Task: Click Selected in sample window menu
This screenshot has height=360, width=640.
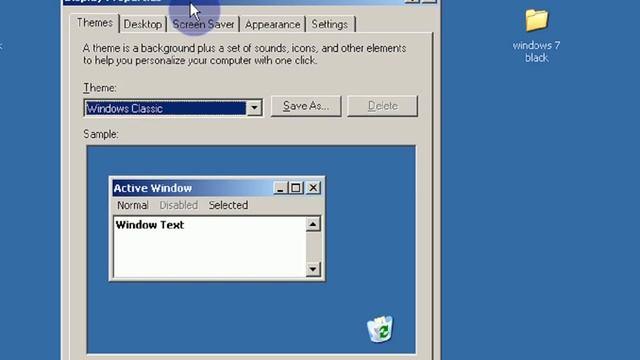Action: [228, 205]
